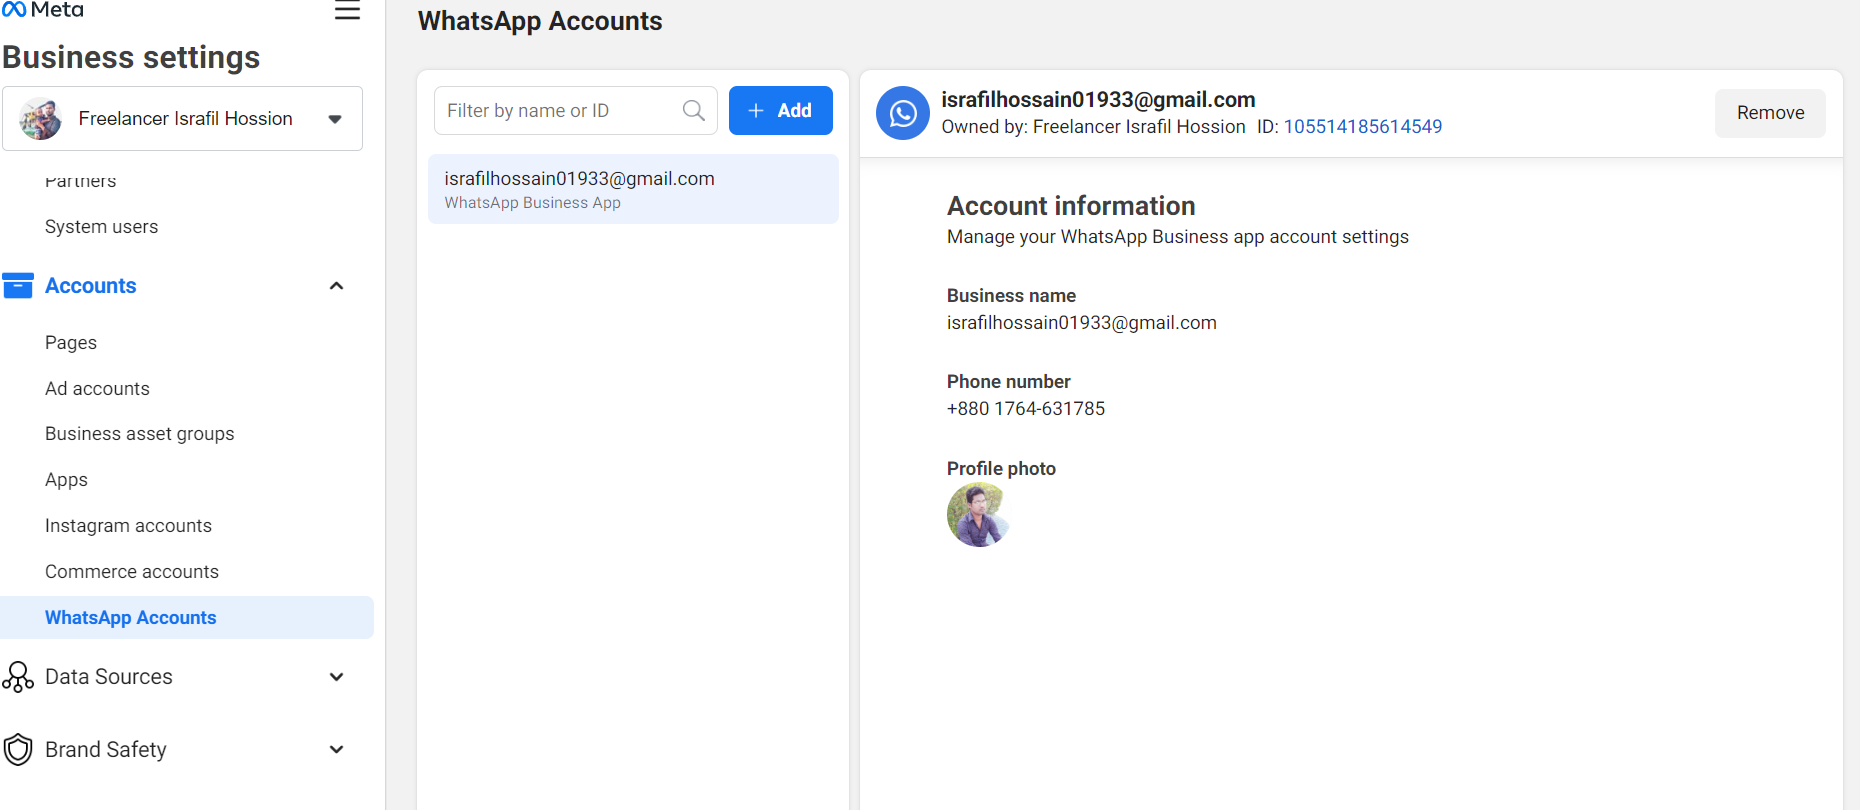Click phone number +880 1764-631785

point(1026,409)
